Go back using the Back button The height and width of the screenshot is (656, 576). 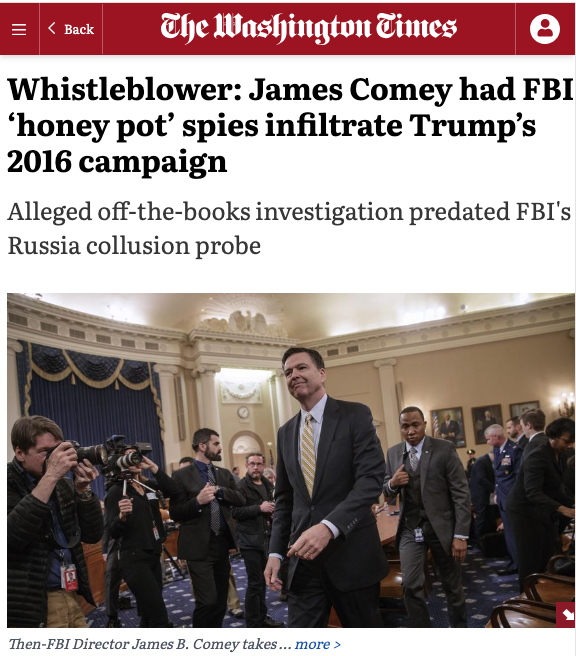(x=71, y=29)
